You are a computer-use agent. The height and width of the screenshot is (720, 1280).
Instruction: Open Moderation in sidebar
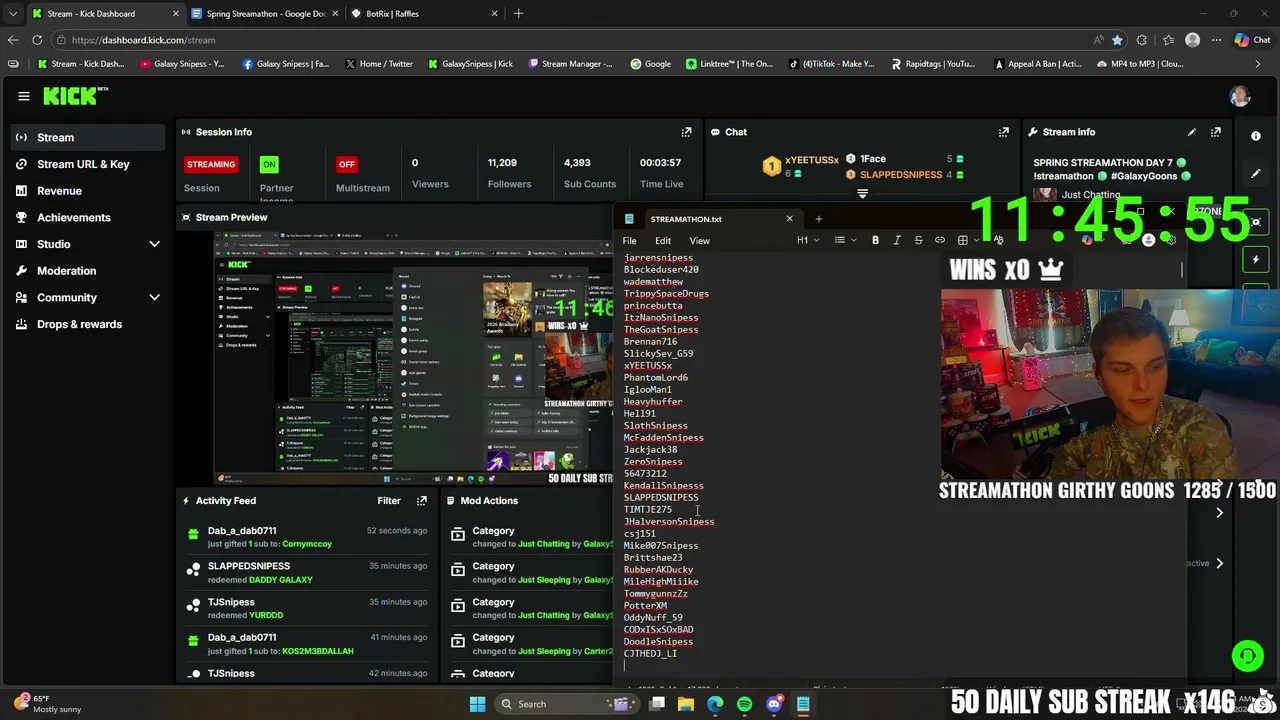66,271
